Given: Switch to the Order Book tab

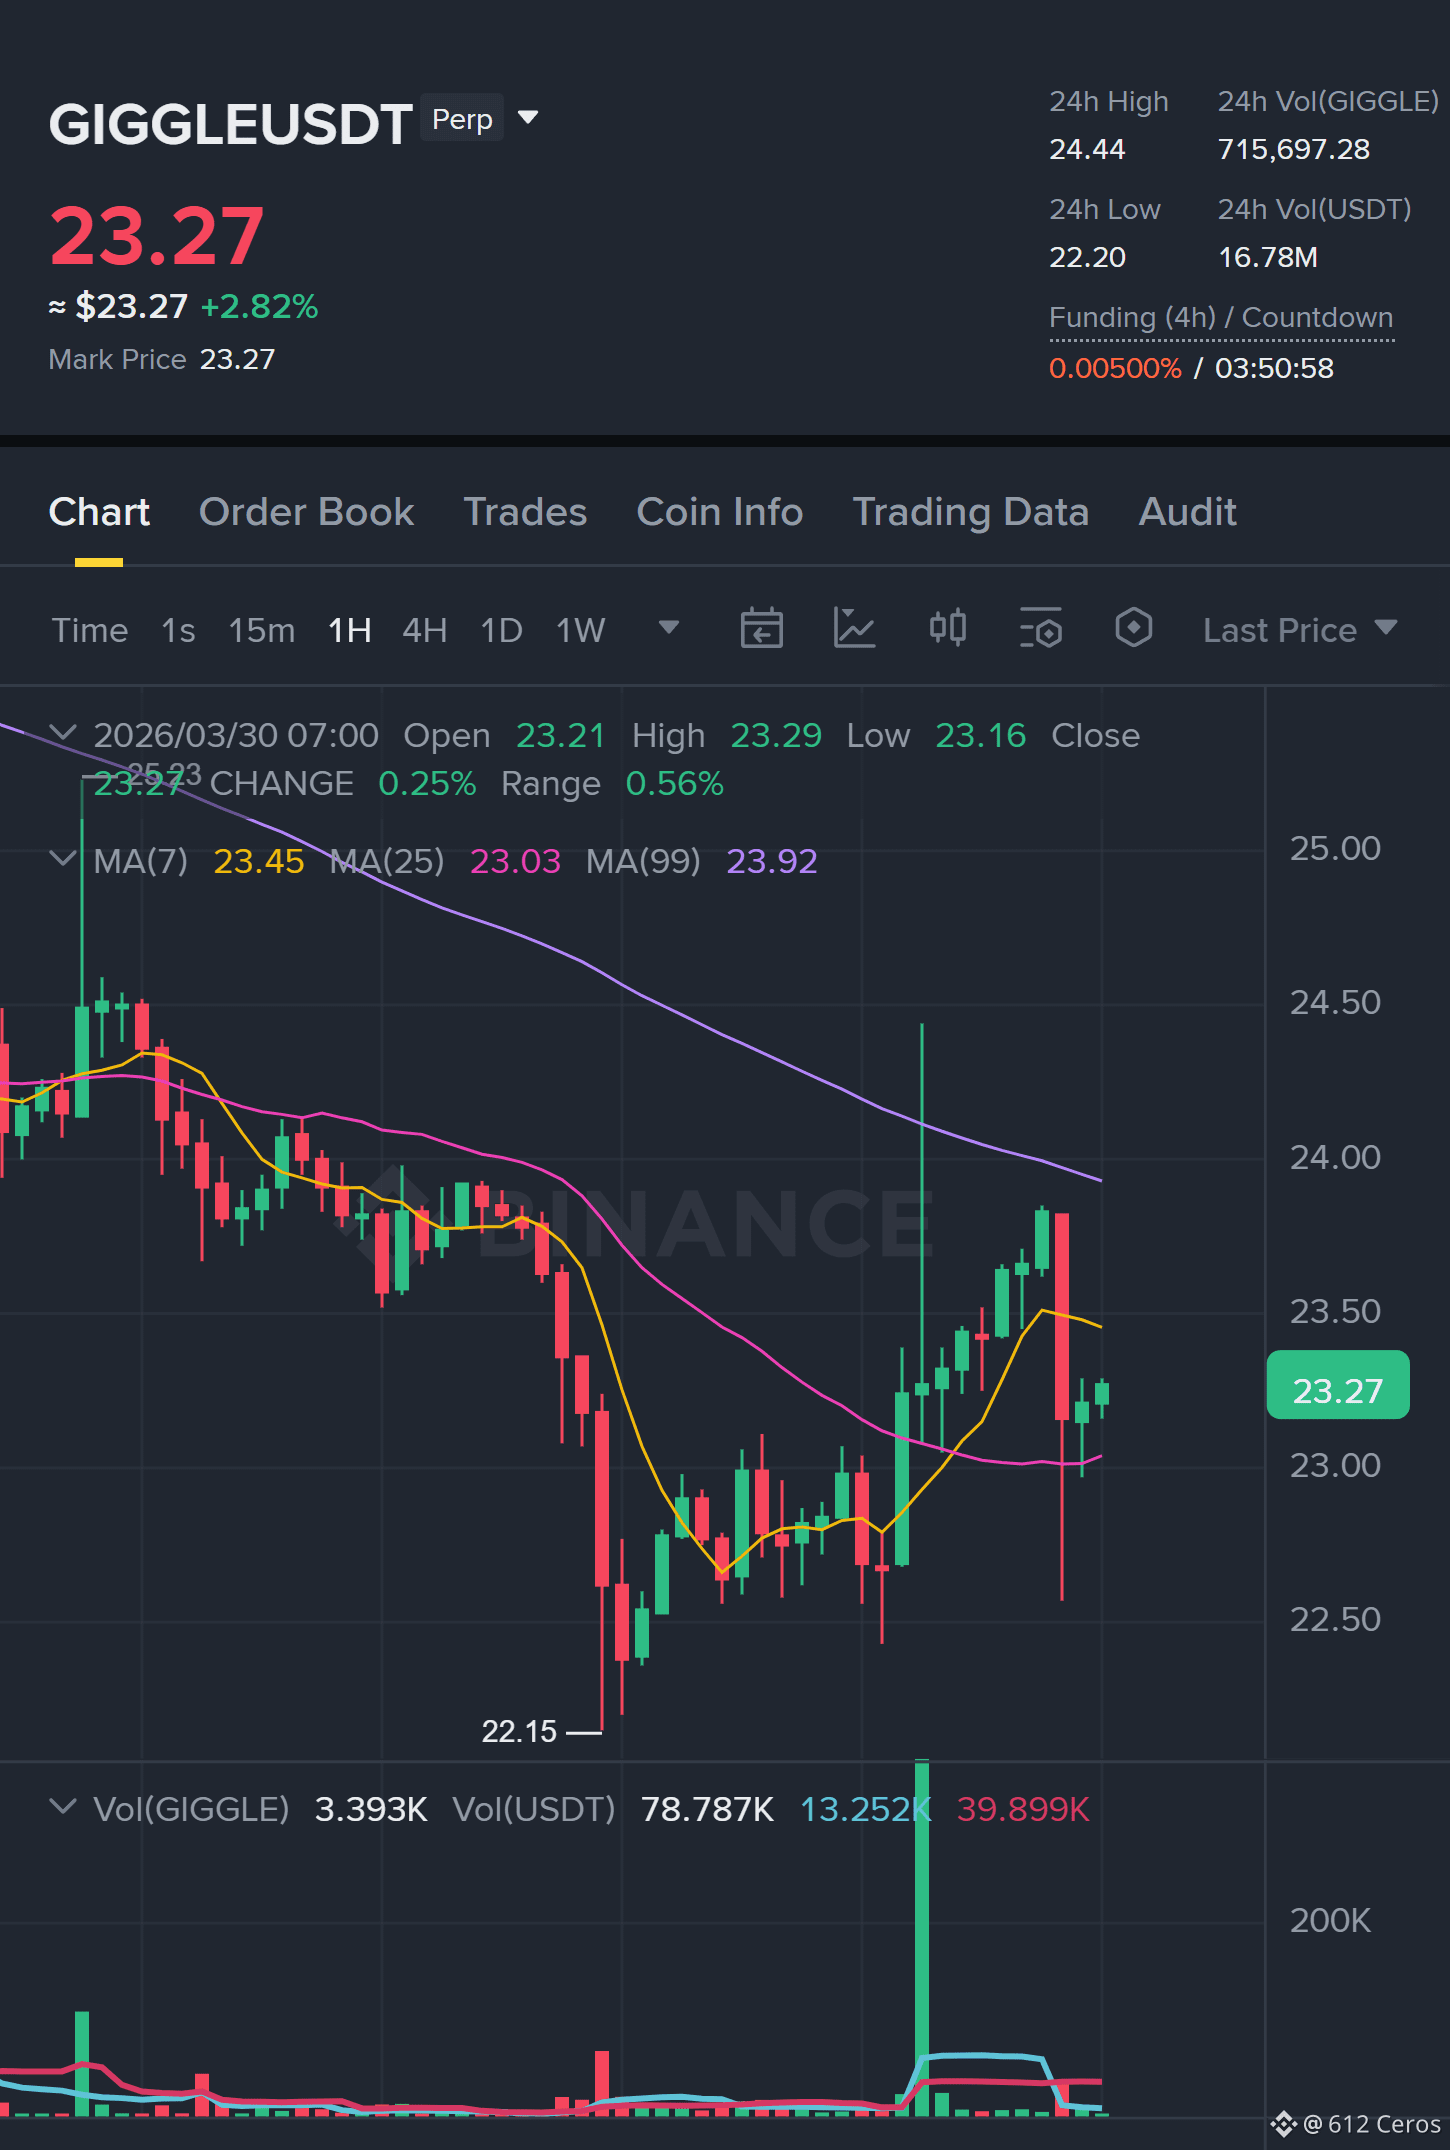Looking at the screenshot, I should pos(307,512).
